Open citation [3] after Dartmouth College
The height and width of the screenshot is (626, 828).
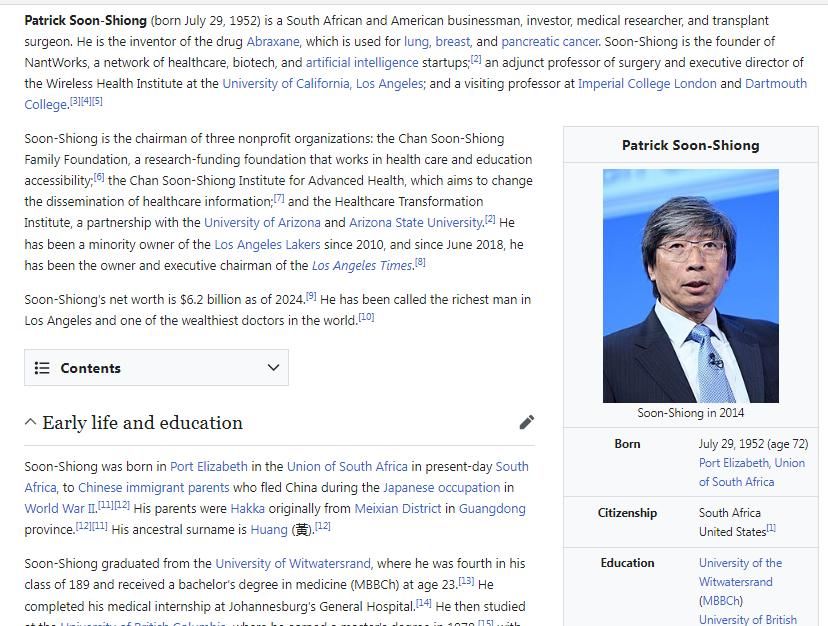[75, 101]
